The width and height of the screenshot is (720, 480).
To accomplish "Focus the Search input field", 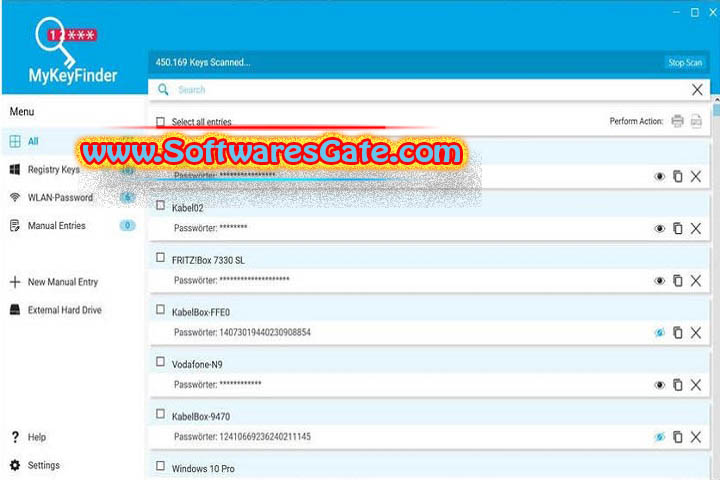I will (427, 90).
